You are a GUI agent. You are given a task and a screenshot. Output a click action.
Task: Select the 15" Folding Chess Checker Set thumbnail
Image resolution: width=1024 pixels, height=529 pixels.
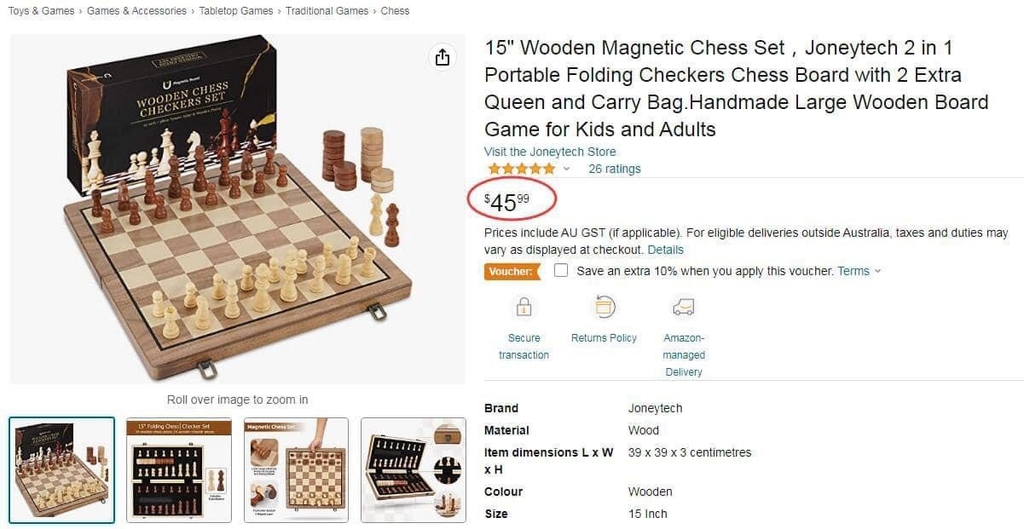(x=179, y=470)
